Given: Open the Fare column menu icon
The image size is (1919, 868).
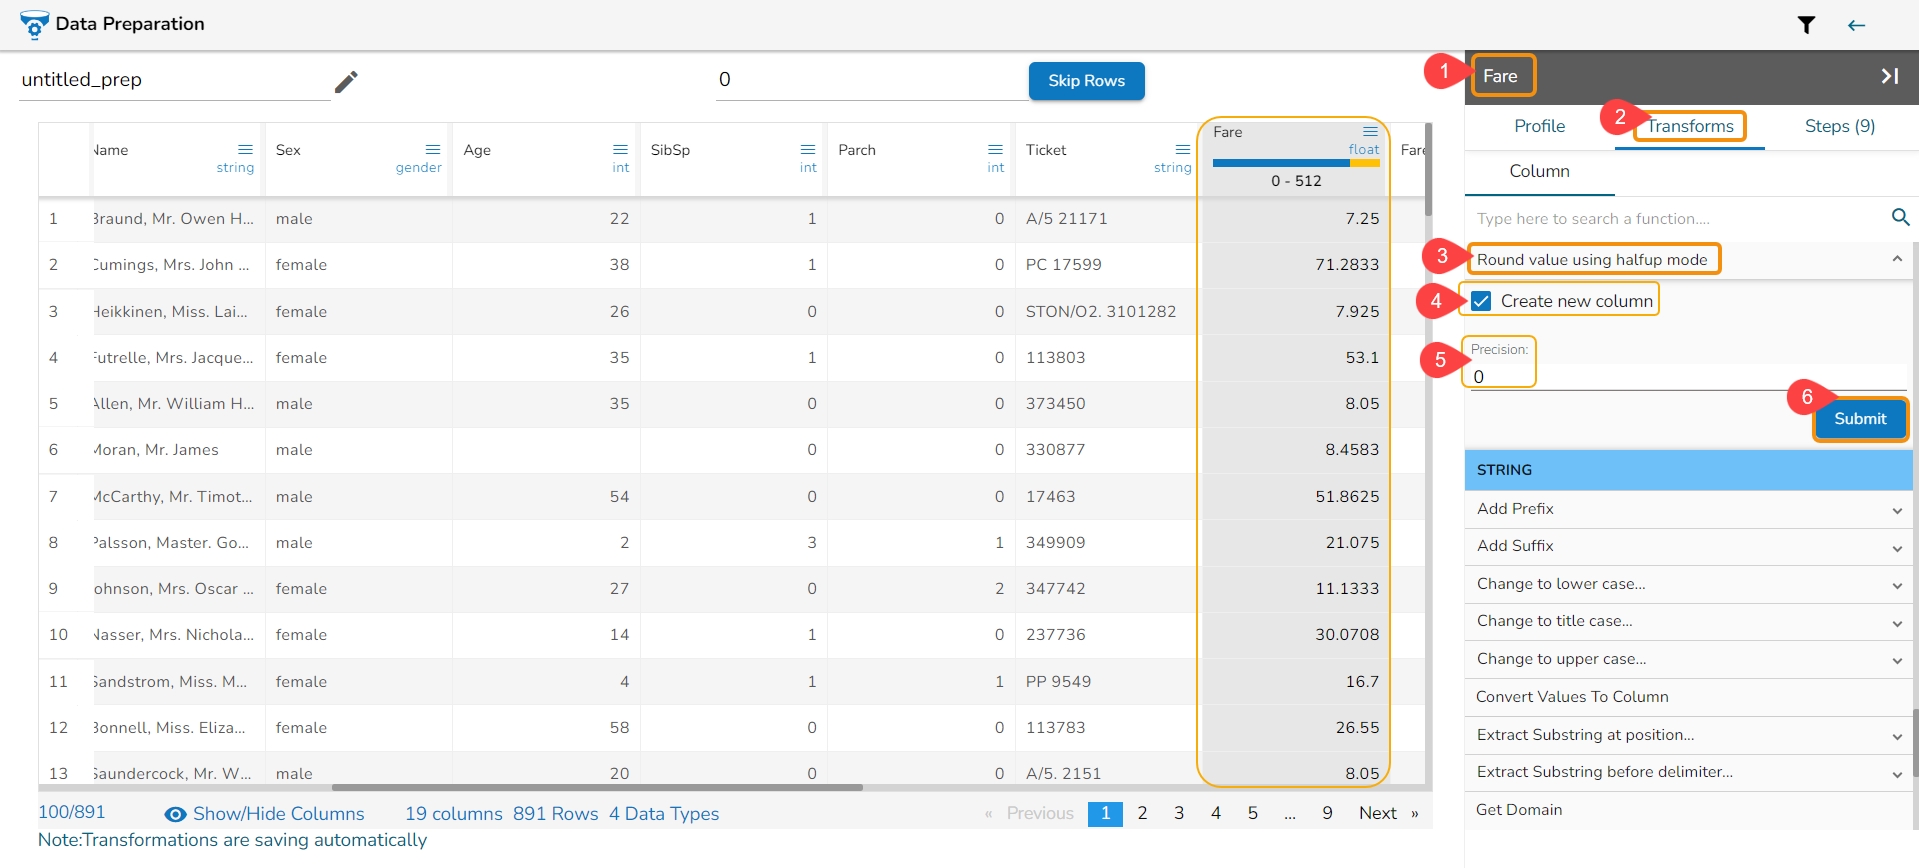Looking at the screenshot, I should click(x=1370, y=132).
